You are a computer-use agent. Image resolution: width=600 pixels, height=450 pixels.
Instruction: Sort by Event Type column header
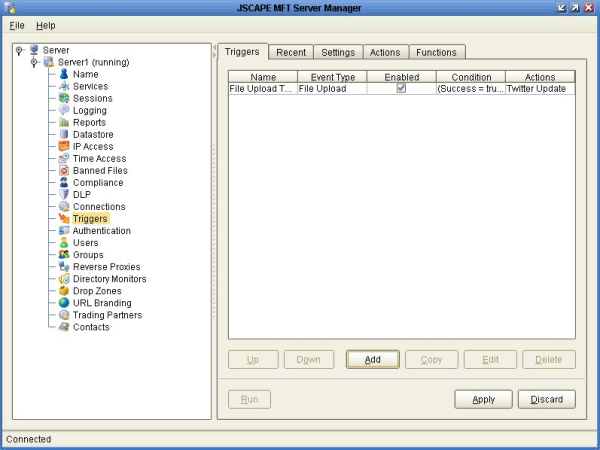point(332,77)
